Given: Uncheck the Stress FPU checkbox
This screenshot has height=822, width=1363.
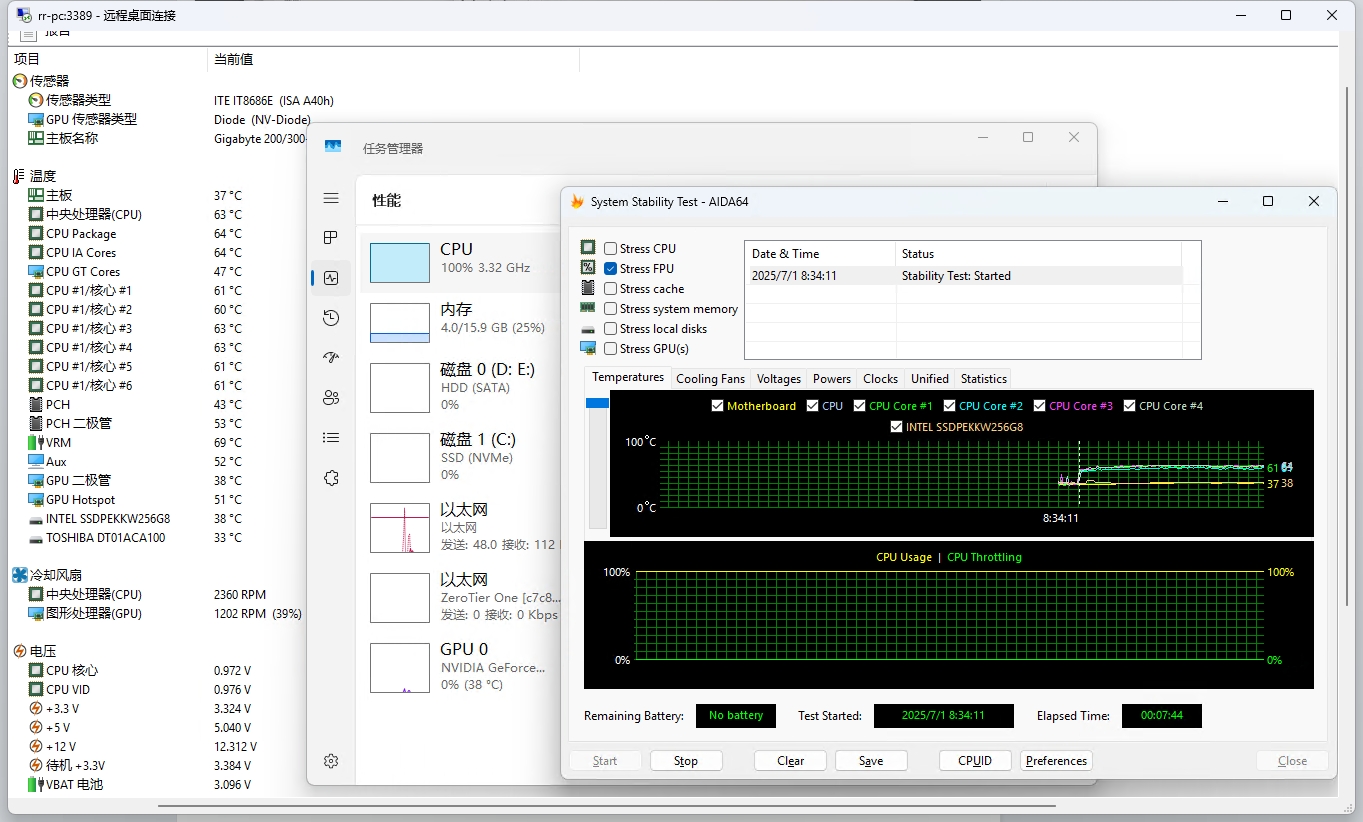Looking at the screenshot, I should tap(610, 268).
